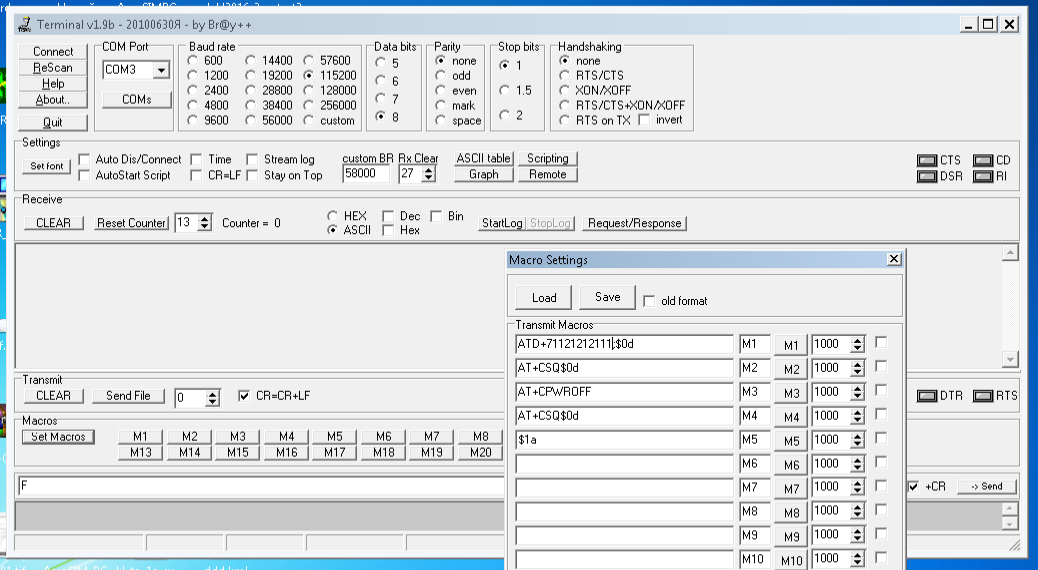Increase the Rx Clear spinner value
The image size is (1038, 570).
click(x=430, y=170)
